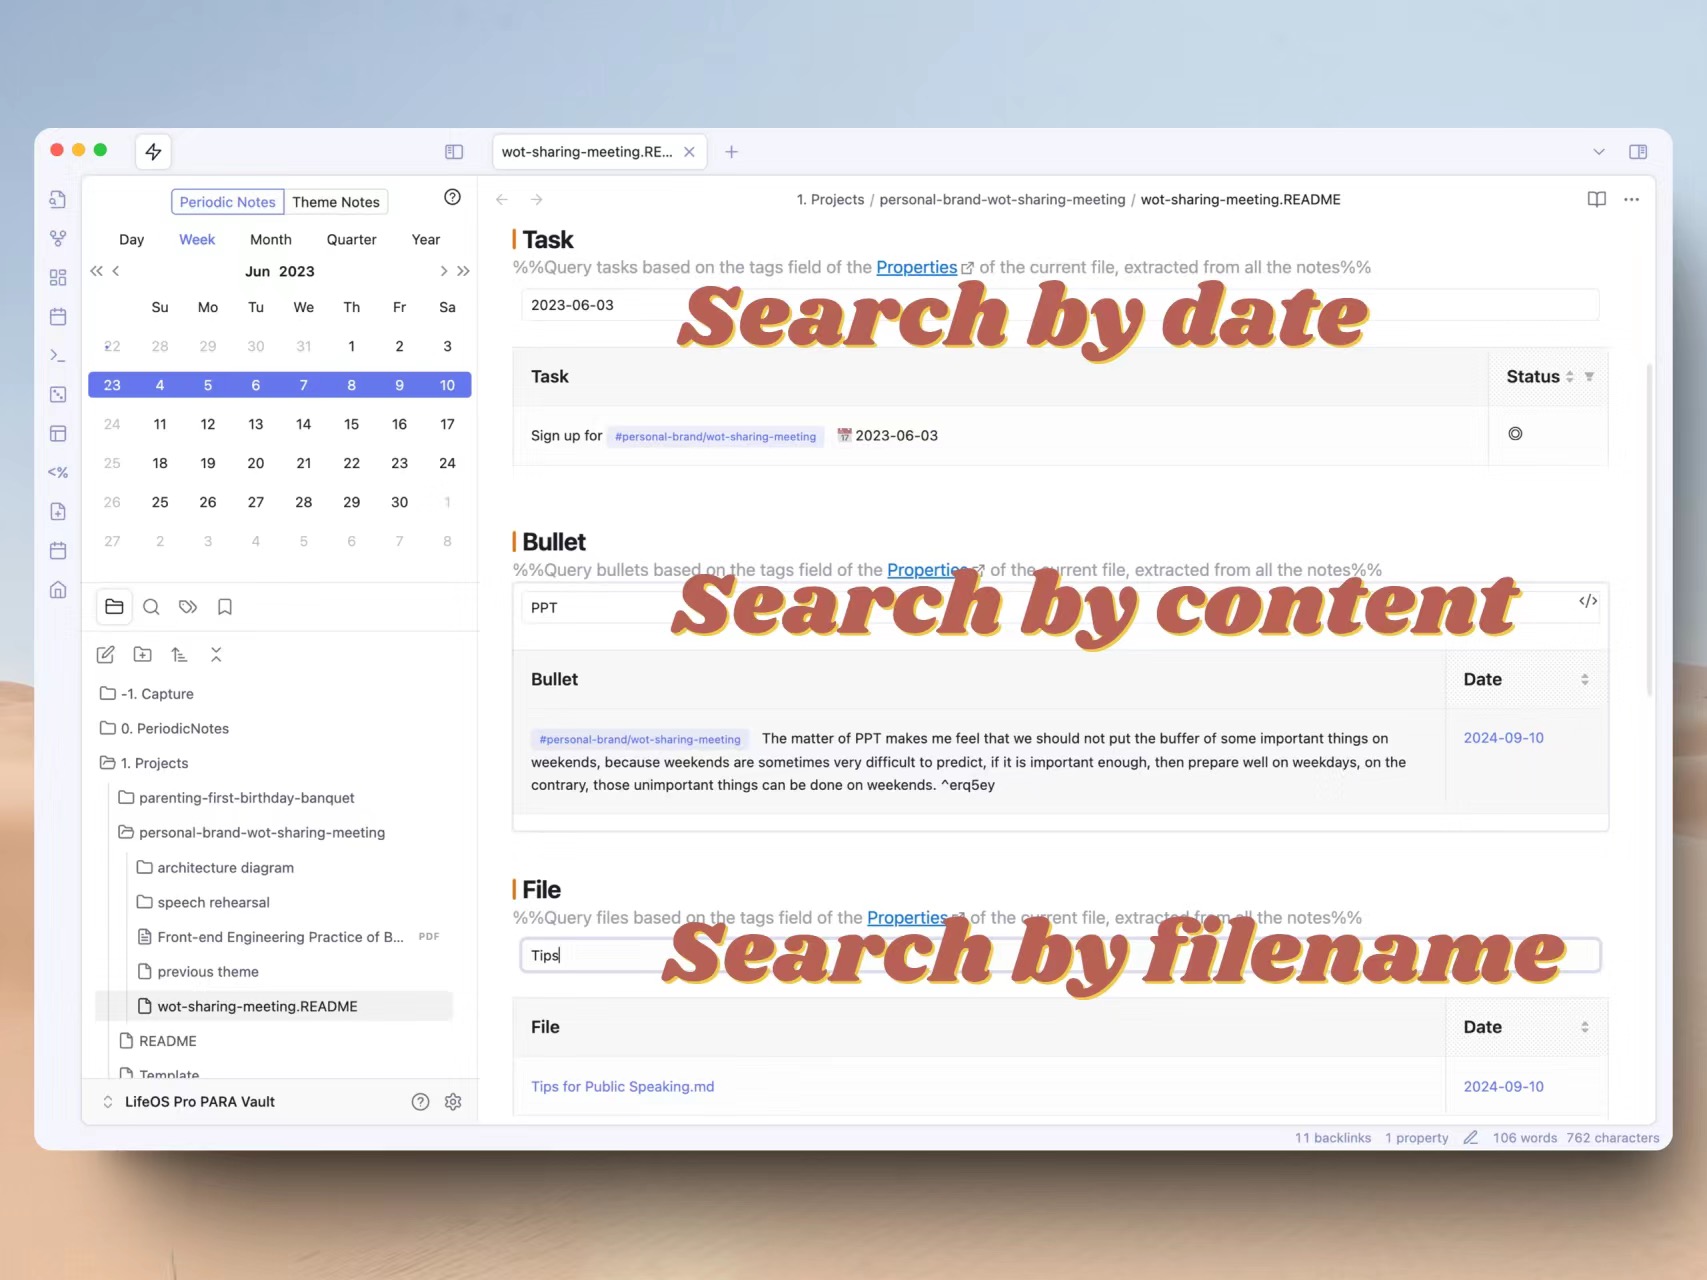
Task: Collapse the personal-brand-wot-sharing-meeting folder
Action: (252, 832)
